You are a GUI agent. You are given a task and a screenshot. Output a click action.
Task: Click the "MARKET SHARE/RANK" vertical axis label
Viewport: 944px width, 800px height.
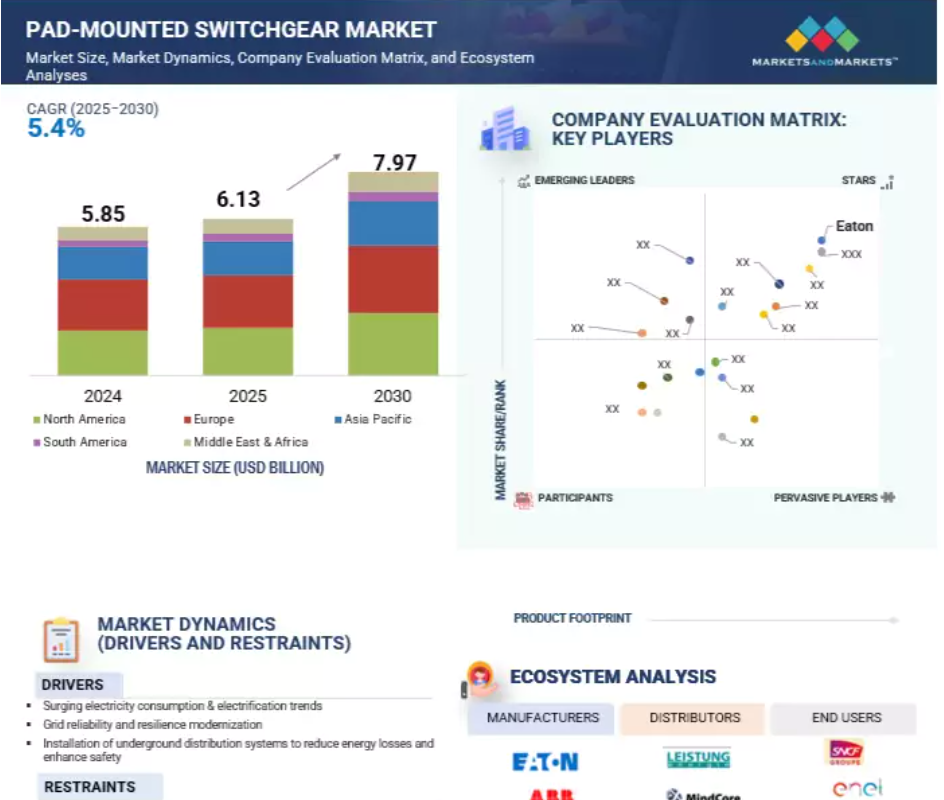point(500,440)
